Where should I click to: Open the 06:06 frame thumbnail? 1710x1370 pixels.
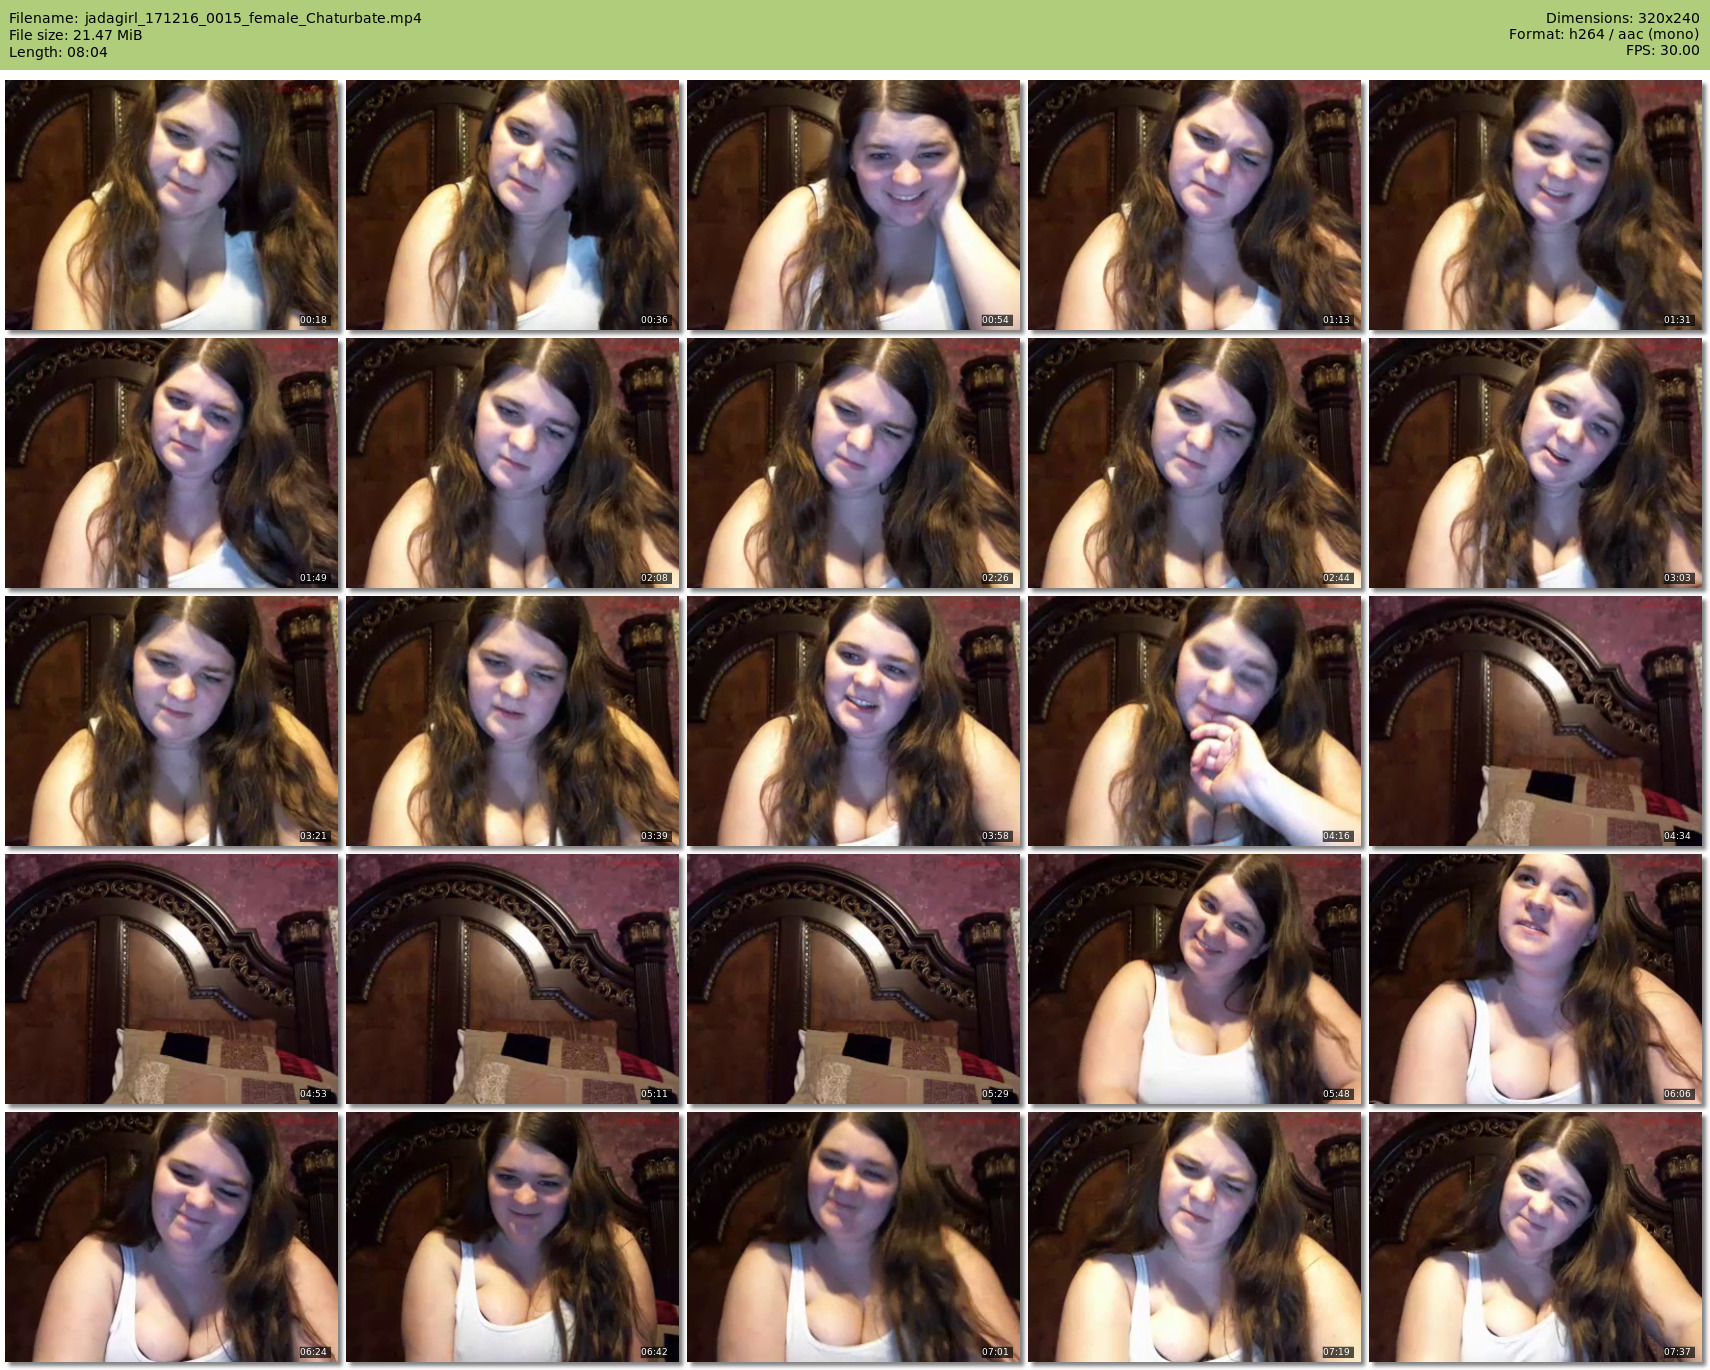coord(1536,979)
